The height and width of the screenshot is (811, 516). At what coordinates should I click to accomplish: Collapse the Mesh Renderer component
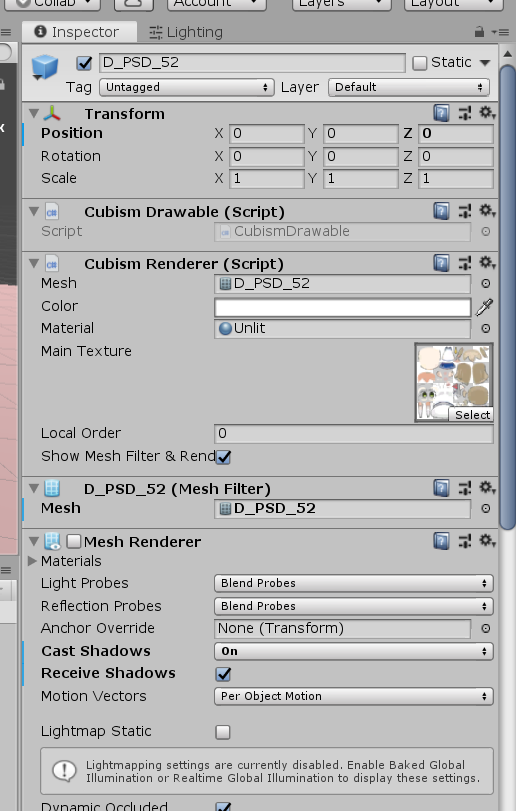(34, 541)
